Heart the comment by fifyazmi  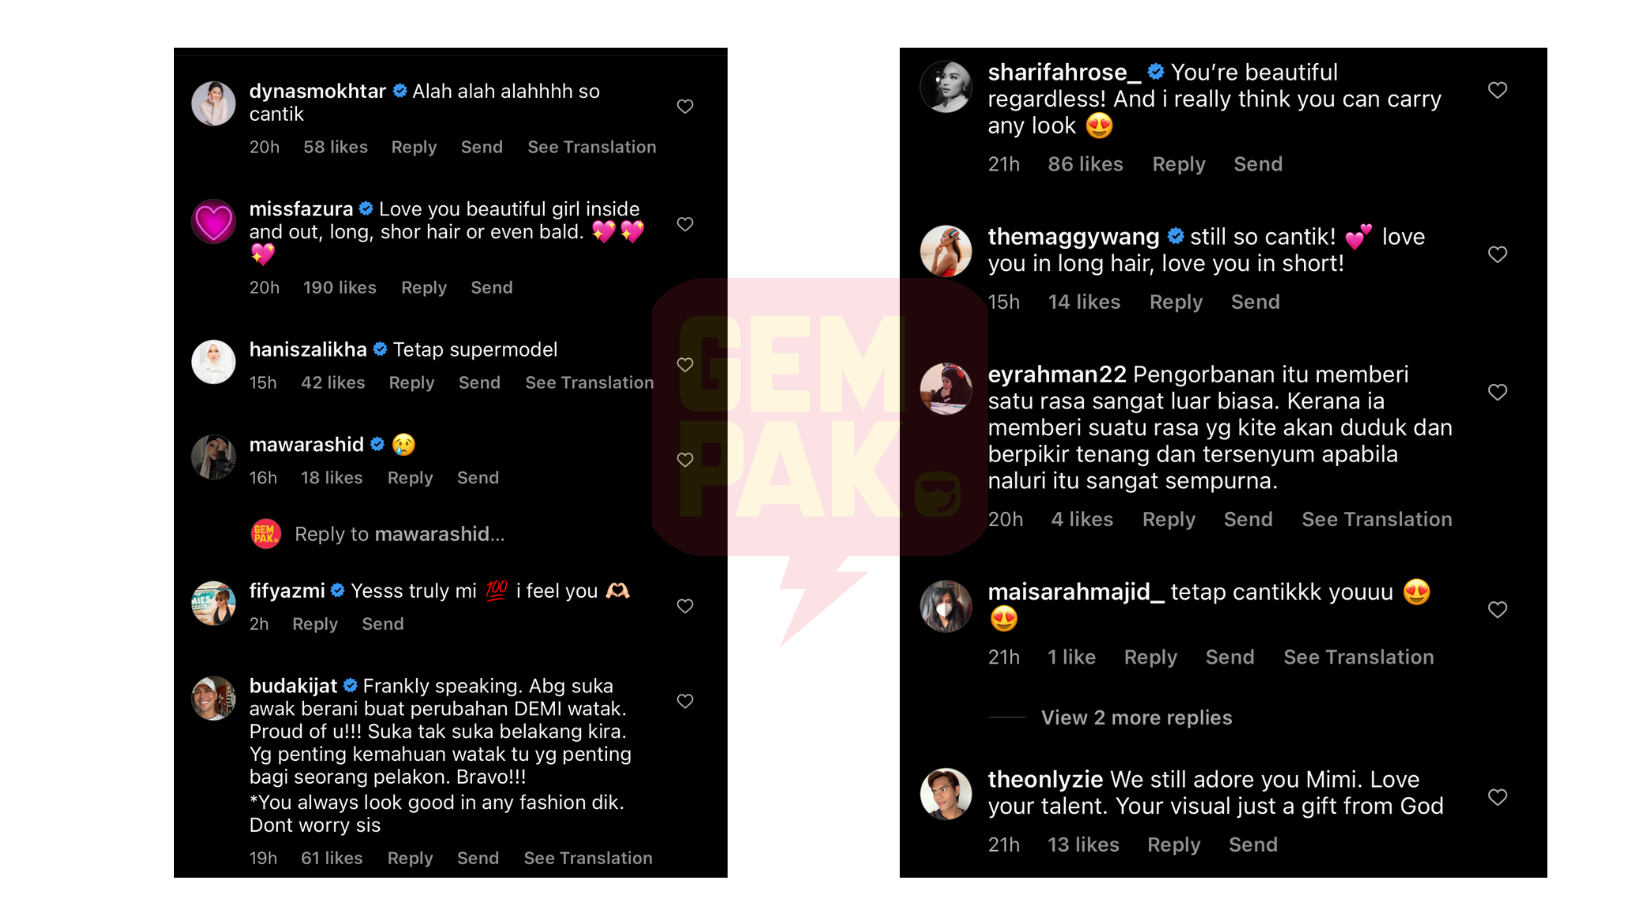click(x=685, y=606)
